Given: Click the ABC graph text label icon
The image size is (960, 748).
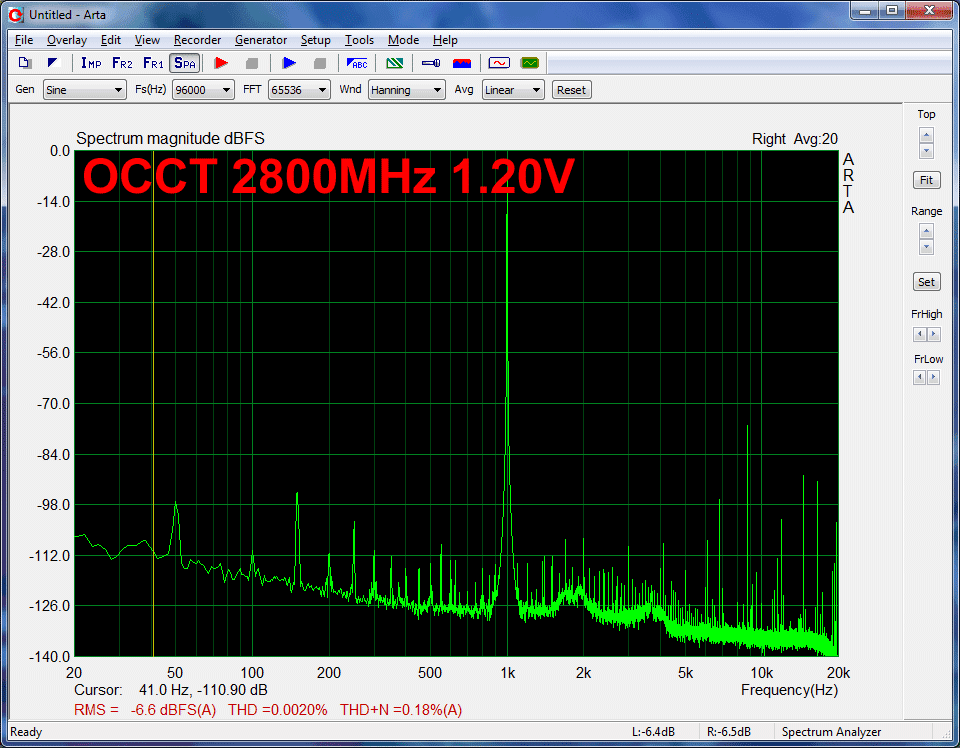Looking at the screenshot, I should click(x=357, y=63).
